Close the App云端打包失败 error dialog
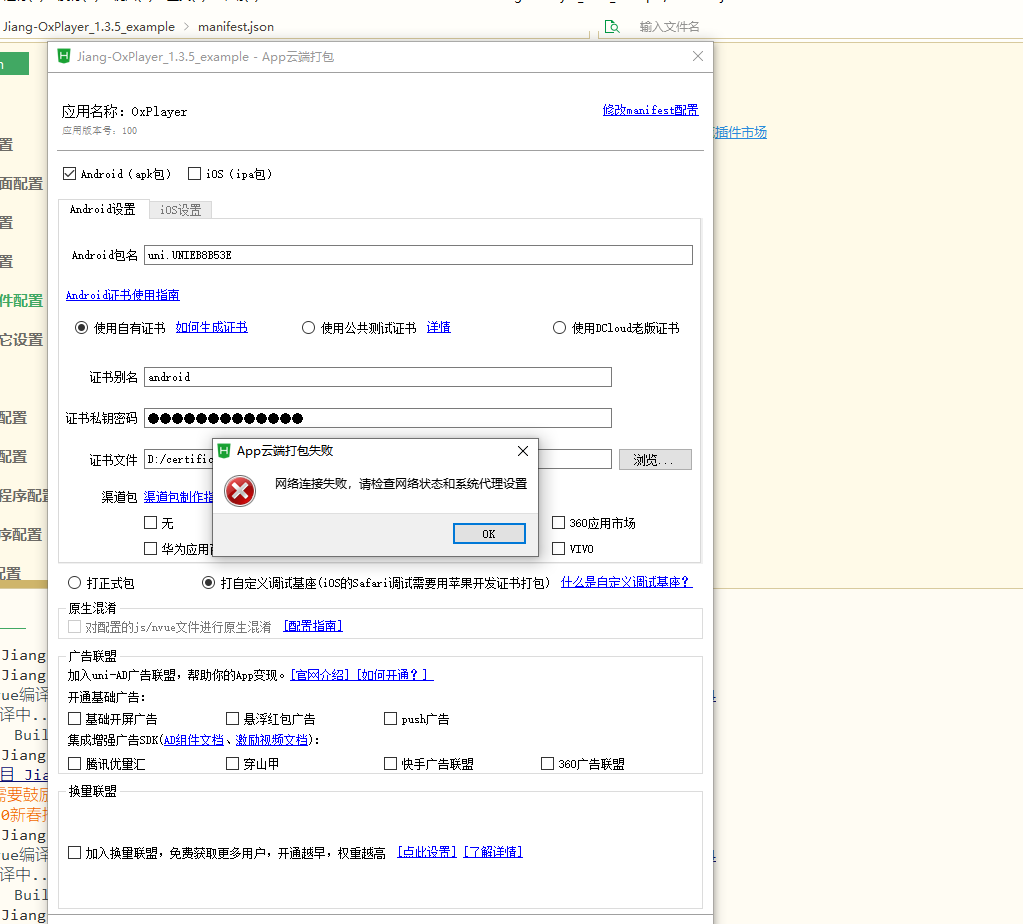Image resolution: width=1023 pixels, height=924 pixels. (522, 451)
